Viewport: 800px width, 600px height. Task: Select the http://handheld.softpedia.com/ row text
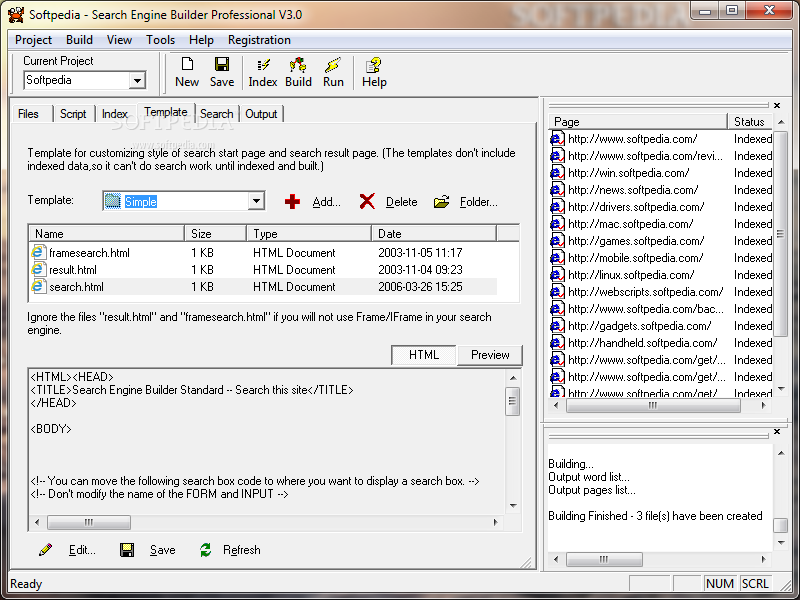pos(642,343)
